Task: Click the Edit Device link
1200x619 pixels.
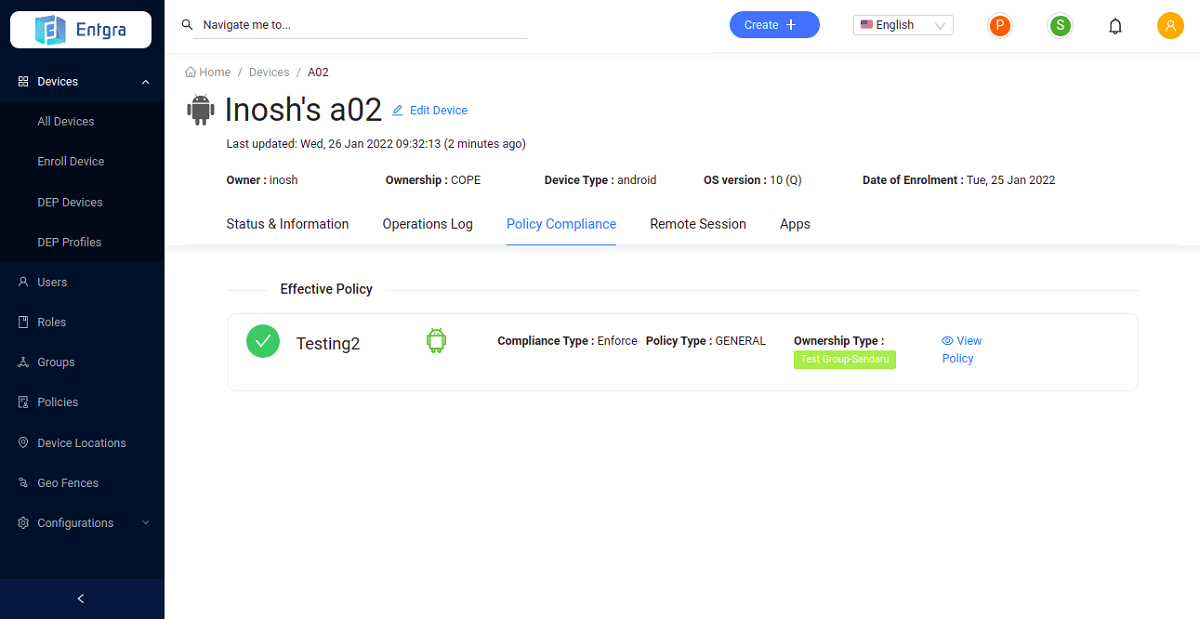Action: tap(437, 110)
